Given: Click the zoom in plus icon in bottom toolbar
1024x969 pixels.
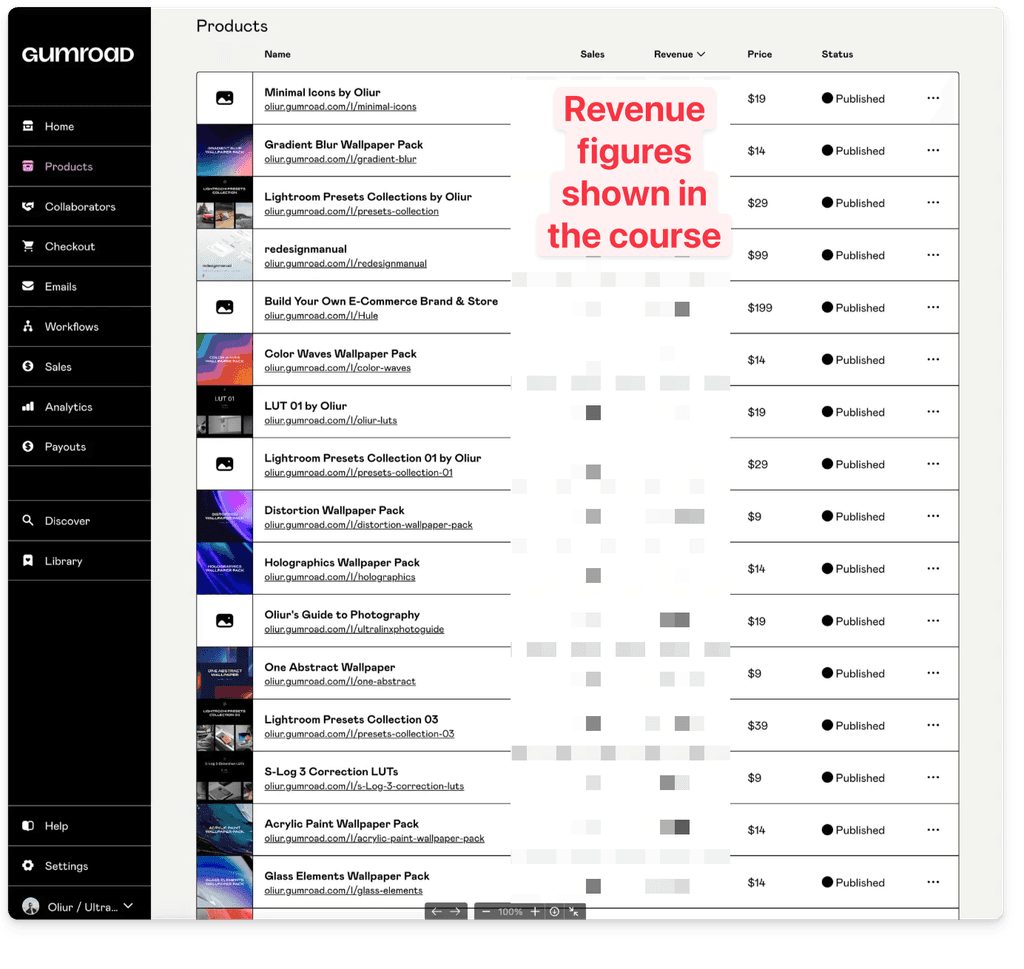Looking at the screenshot, I should 535,912.
